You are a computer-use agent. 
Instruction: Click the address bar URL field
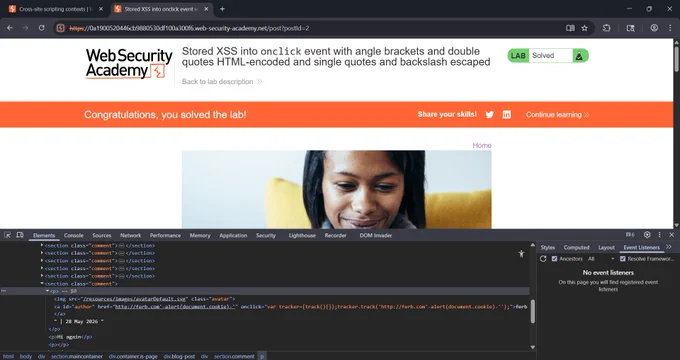pyautogui.click(x=312, y=28)
